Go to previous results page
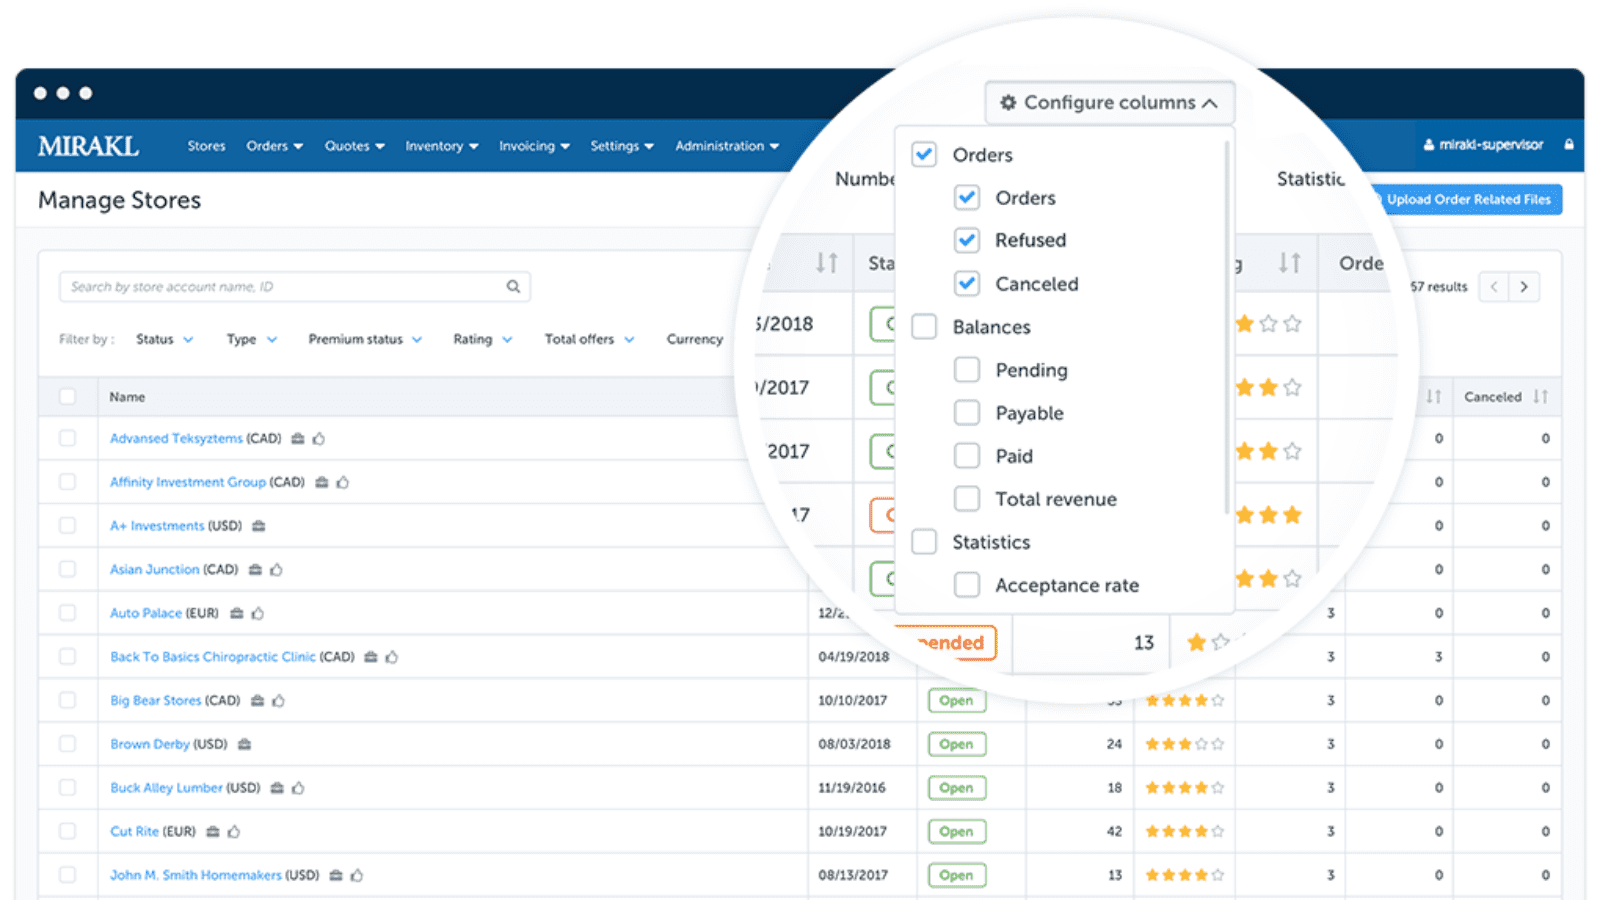This screenshot has height=900, width=1600. pyautogui.click(x=1494, y=287)
